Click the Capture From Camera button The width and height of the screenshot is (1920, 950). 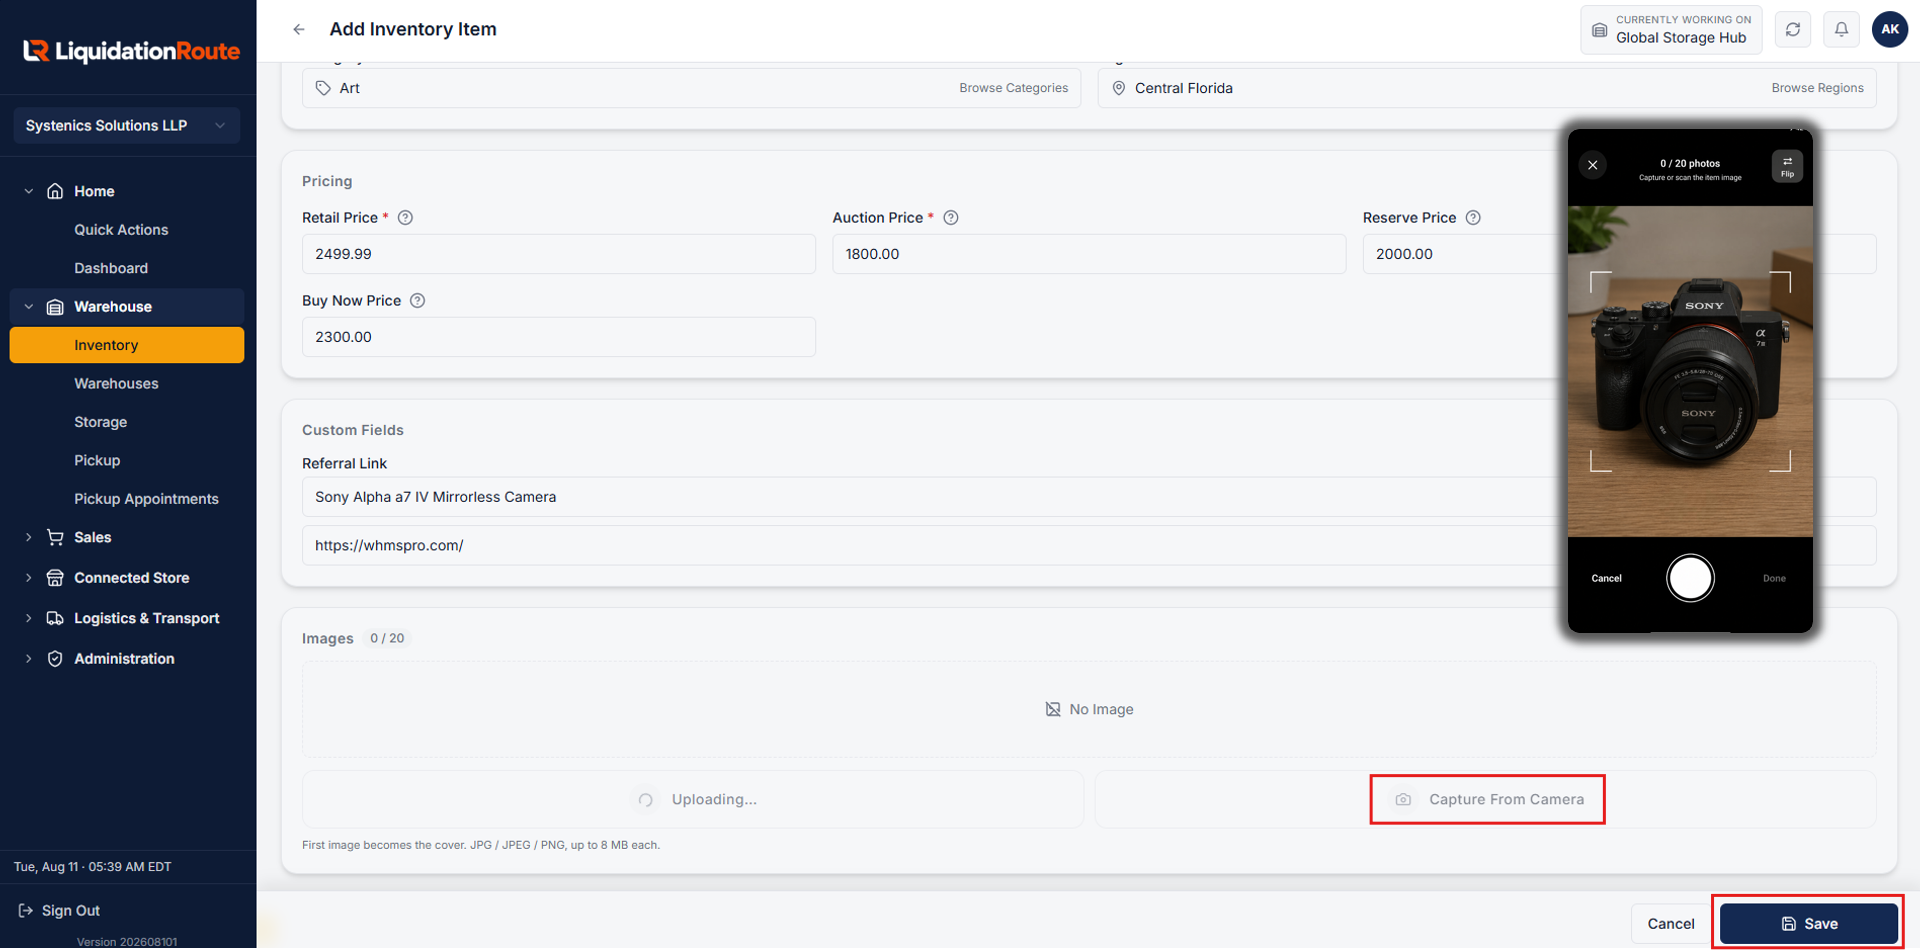tap(1487, 800)
